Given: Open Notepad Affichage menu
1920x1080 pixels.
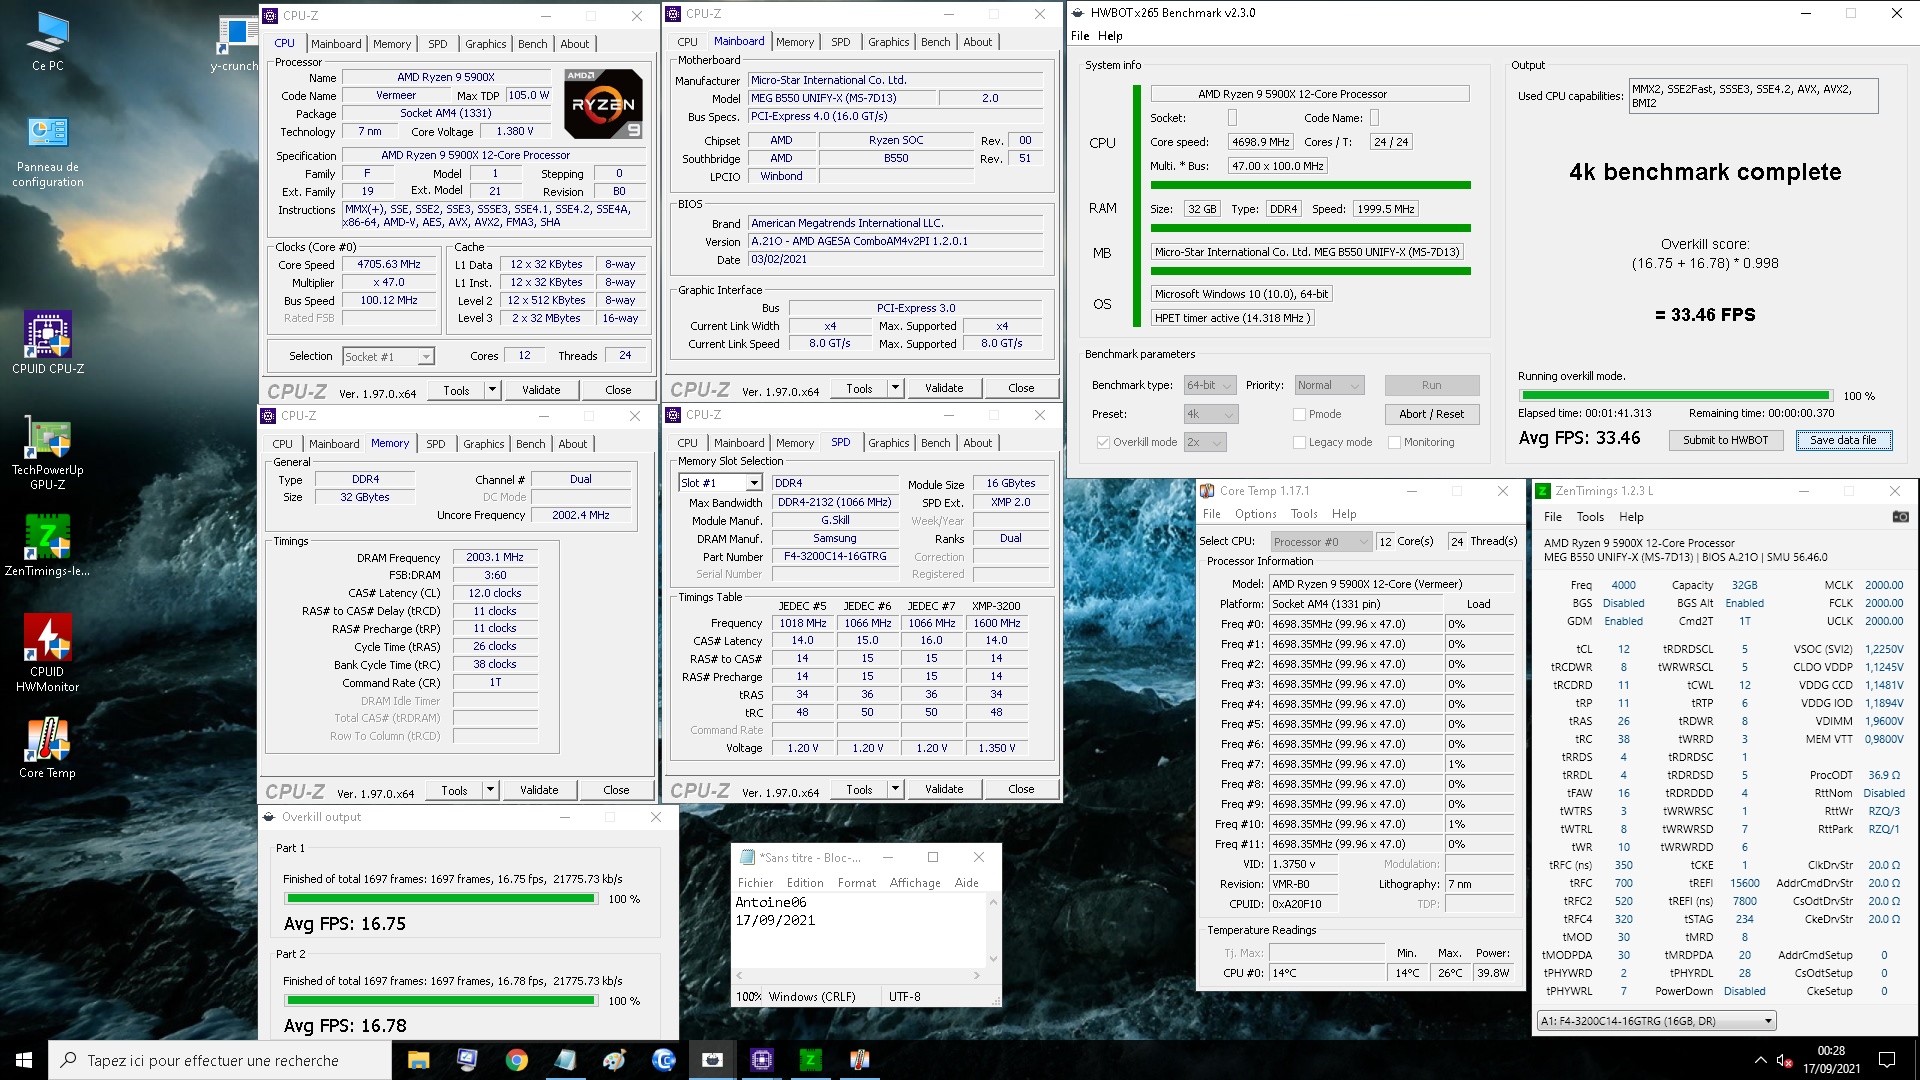Looking at the screenshot, I should click(915, 883).
